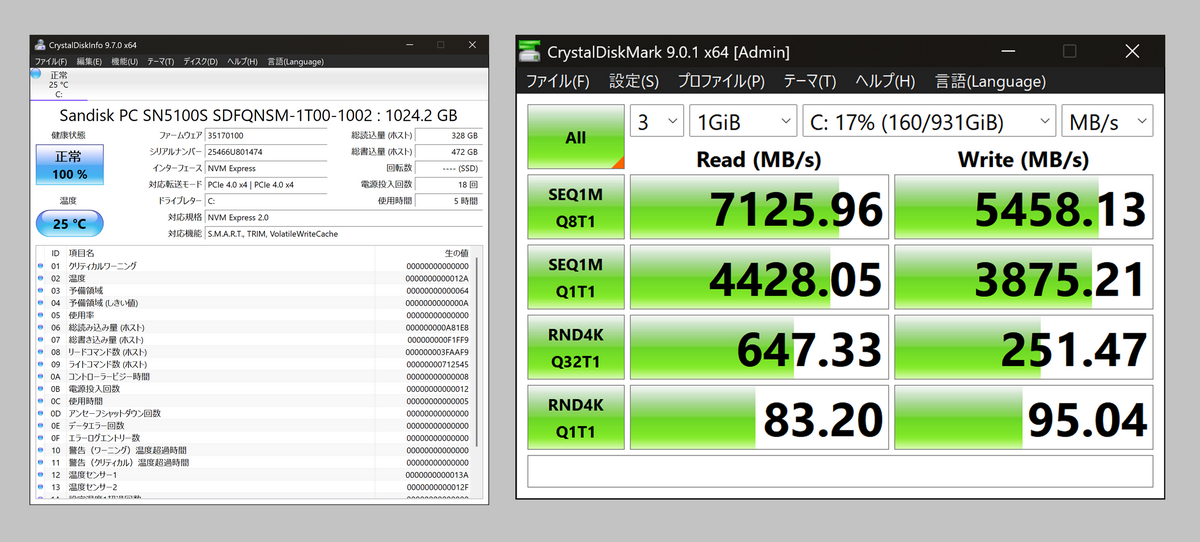The image size is (1200, 542).
Task: Click the green All benchmark button
Action: [x=576, y=137]
